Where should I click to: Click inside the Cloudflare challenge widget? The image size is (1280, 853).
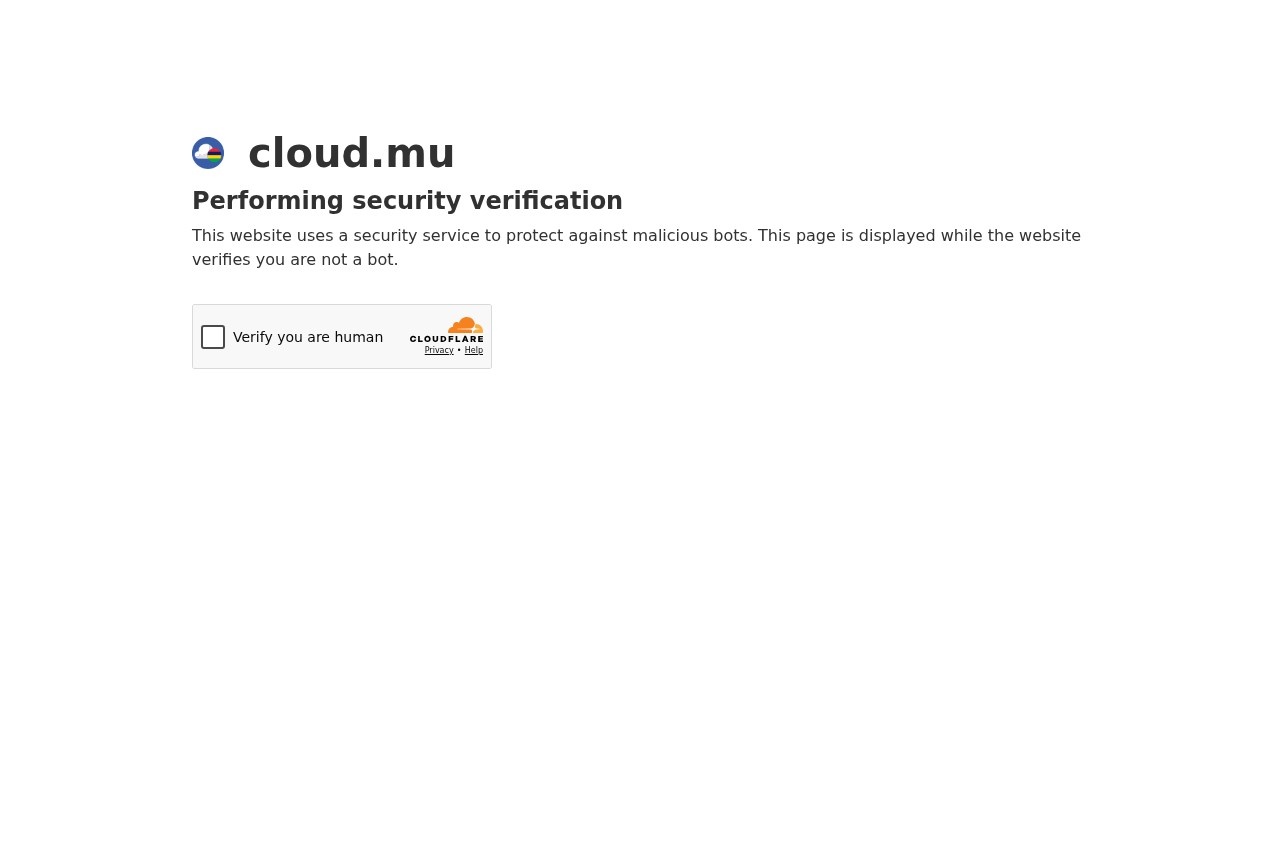pyautogui.click(x=342, y=336)
